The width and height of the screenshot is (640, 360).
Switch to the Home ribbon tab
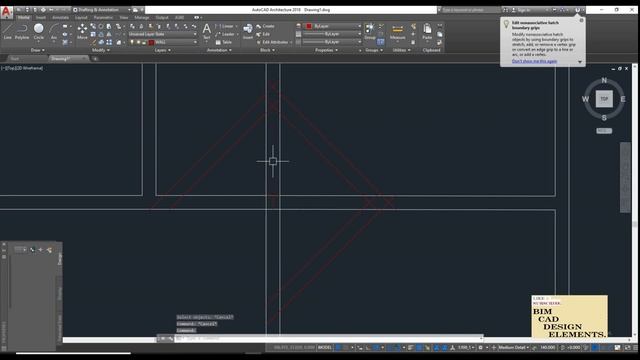click(x=24, y=18)
